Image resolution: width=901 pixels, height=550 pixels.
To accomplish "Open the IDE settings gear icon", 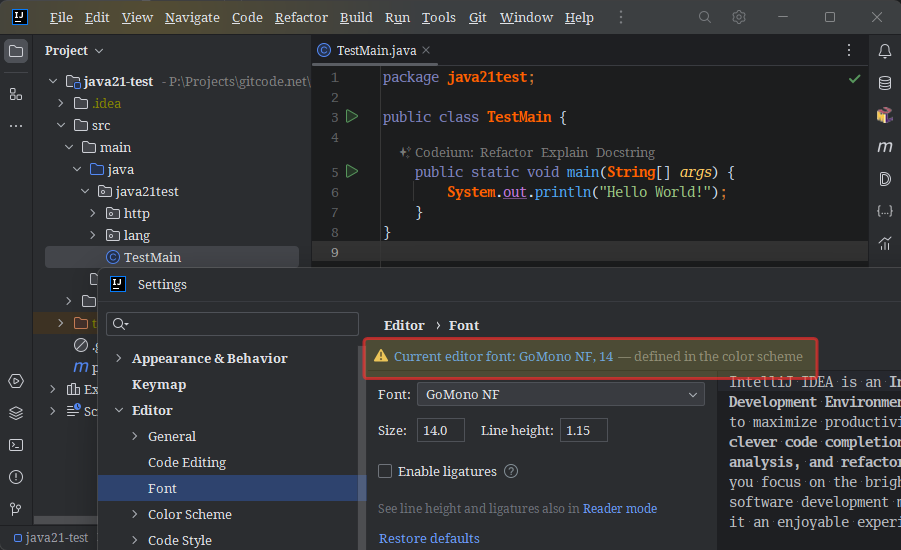I will tap(739, 17).
